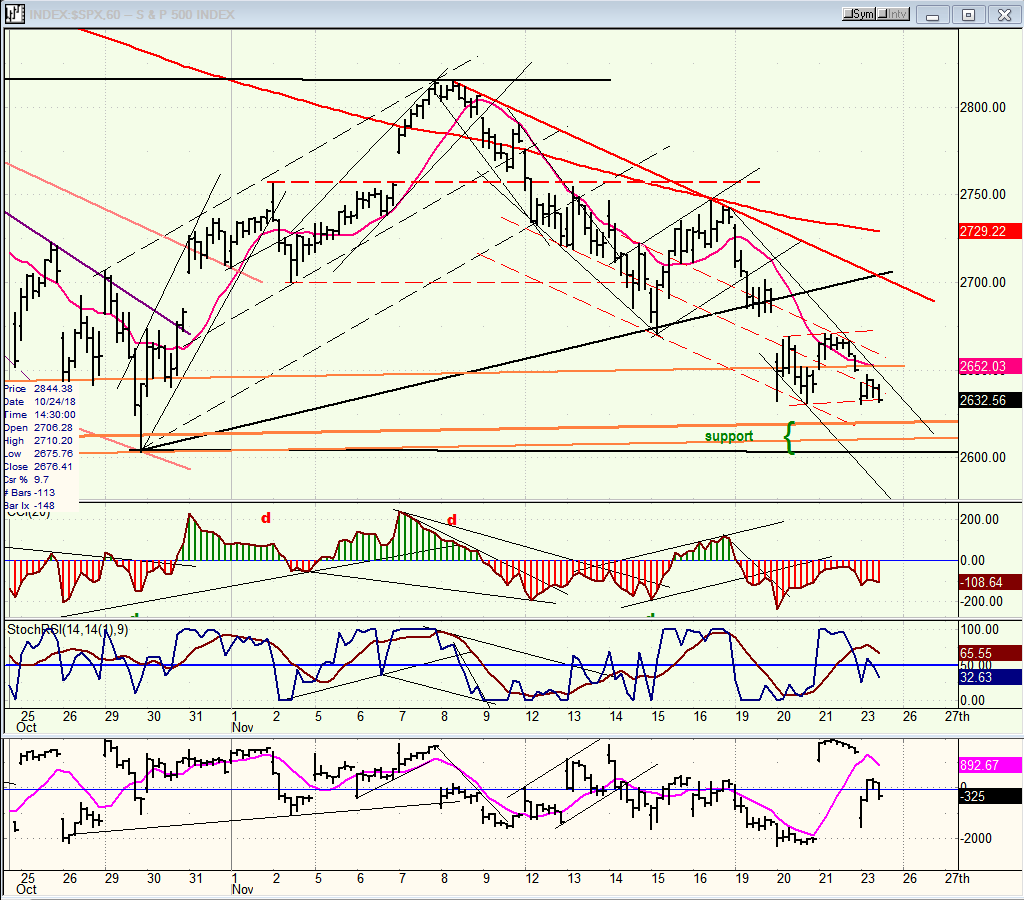Click the 65.55 StochRSI value tag
1024x900 pixels.
(990, 653)
